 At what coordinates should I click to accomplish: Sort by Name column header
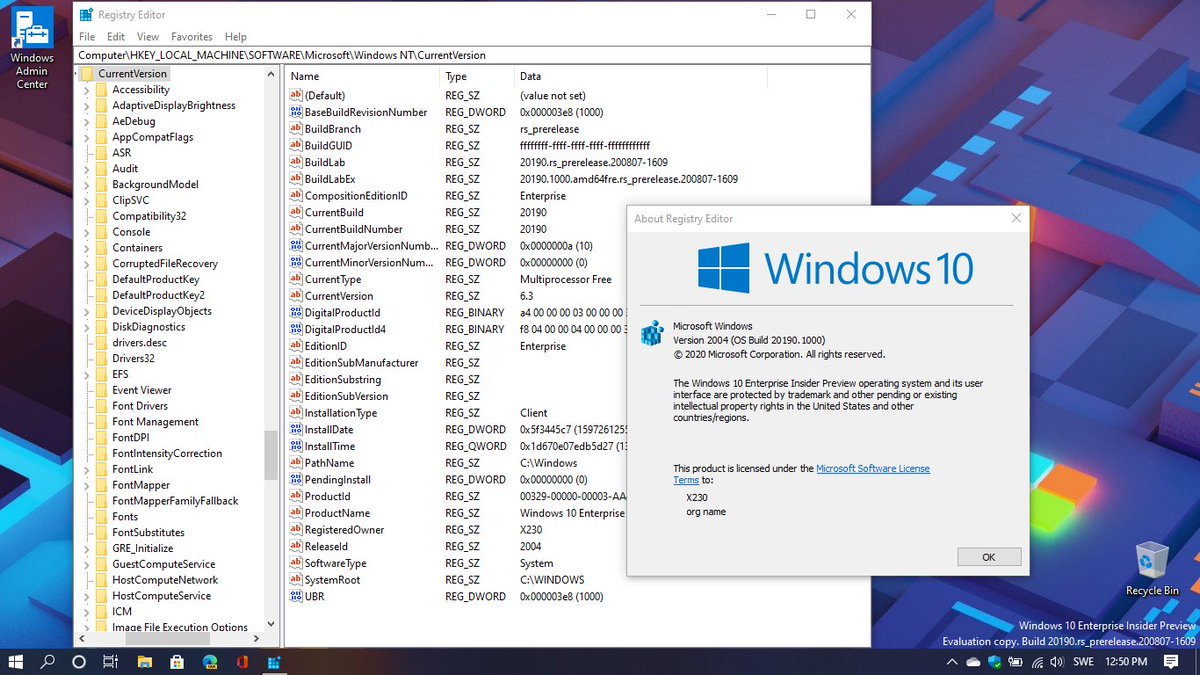click(x=362, y=76)
